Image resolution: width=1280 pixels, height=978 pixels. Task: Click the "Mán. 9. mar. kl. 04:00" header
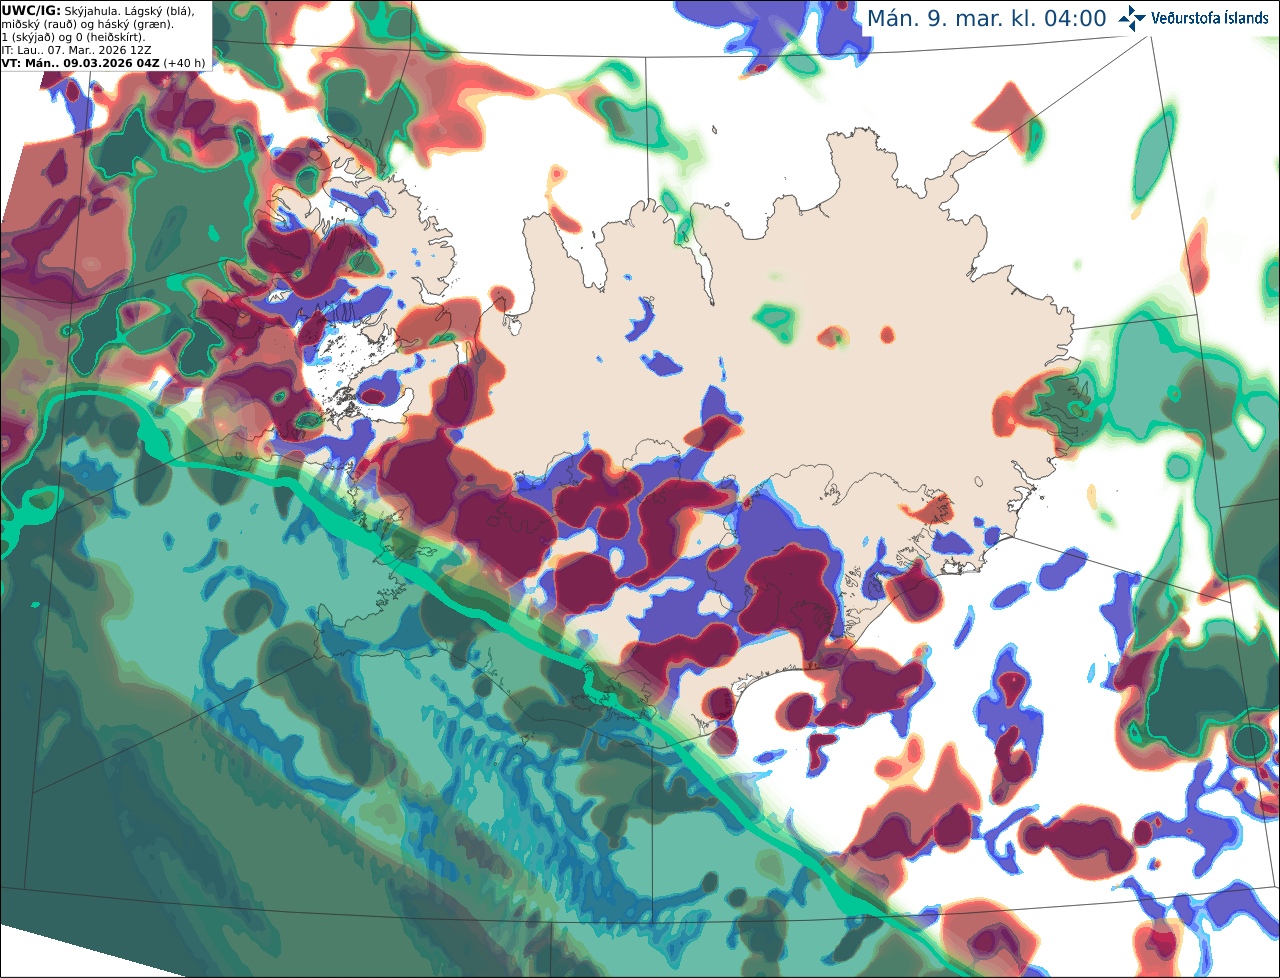986,19
